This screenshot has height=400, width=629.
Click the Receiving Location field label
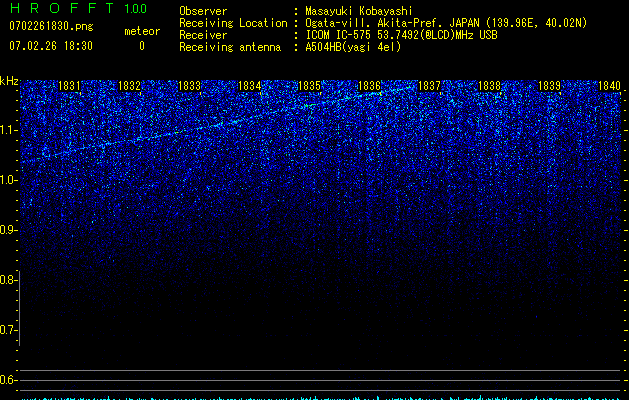[233, 23]
